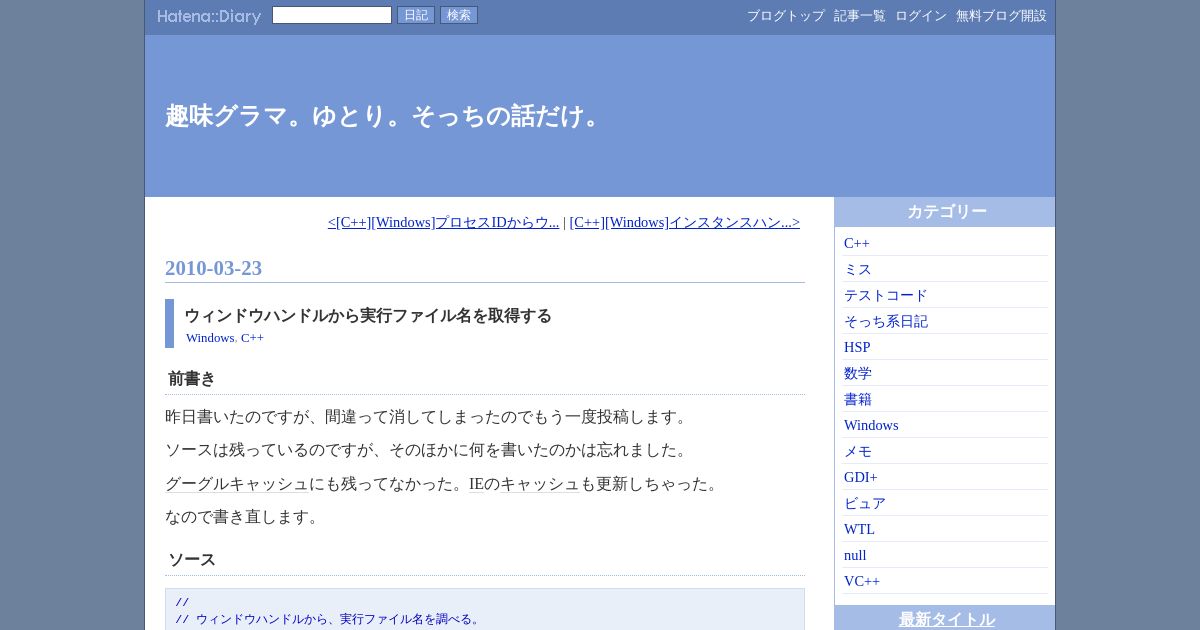1200x630 pixels.
Task: Focus the header search input box
Action: pos(332,15)
